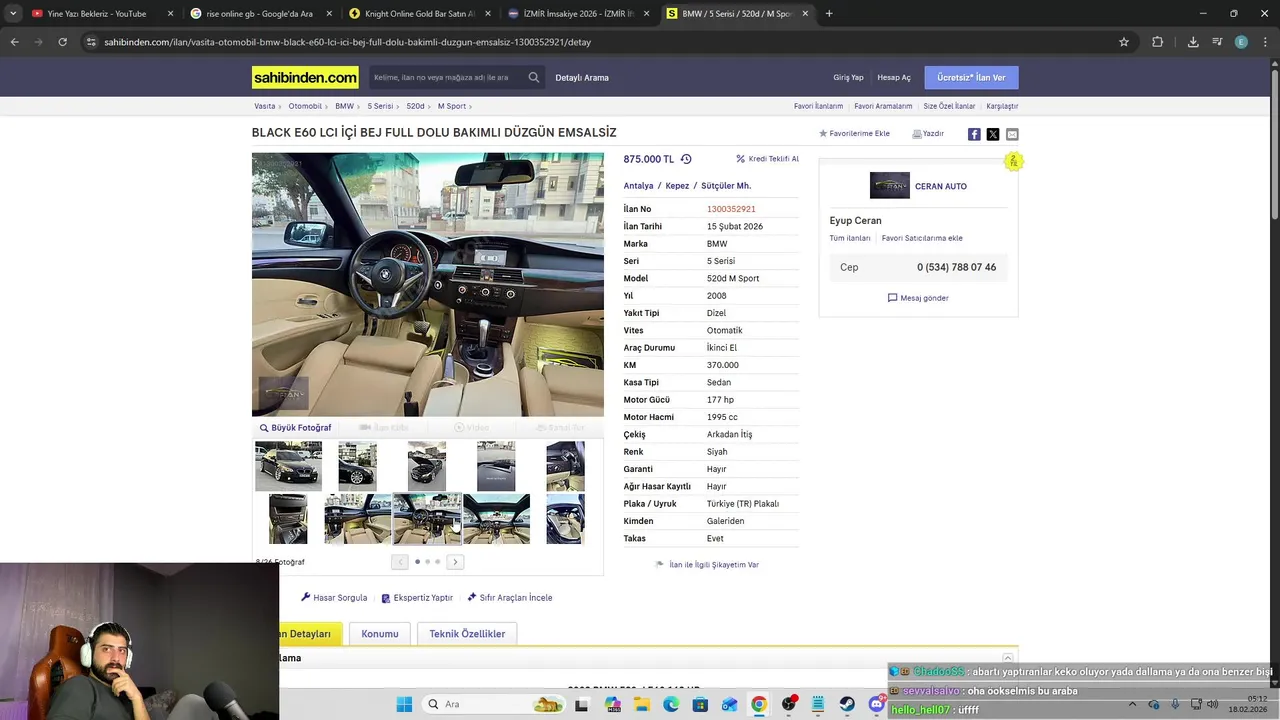This screenshot has width=1280, height=720.
Task: Open the Chrome profile avatar
Action: pyautogui.click(x=1241, y=42)
